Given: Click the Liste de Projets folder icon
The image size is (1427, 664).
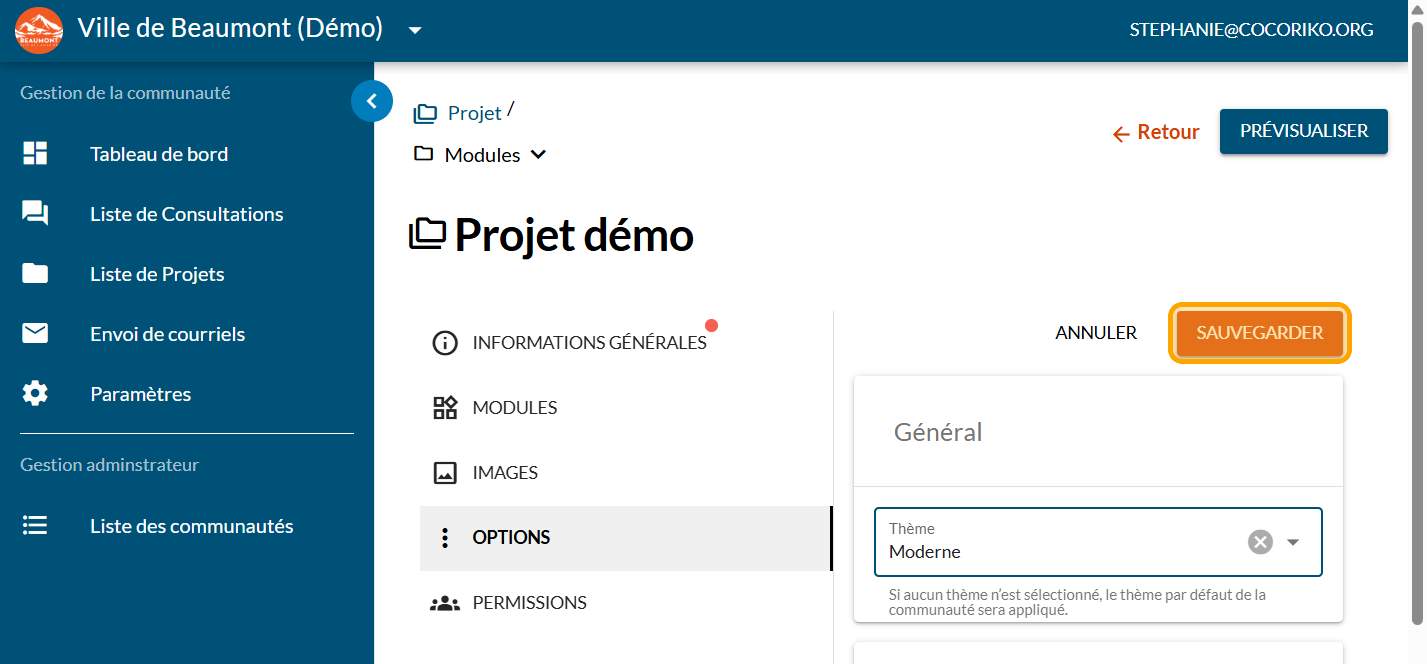Looking at the screenshot, I should click(x=35, y=274).
